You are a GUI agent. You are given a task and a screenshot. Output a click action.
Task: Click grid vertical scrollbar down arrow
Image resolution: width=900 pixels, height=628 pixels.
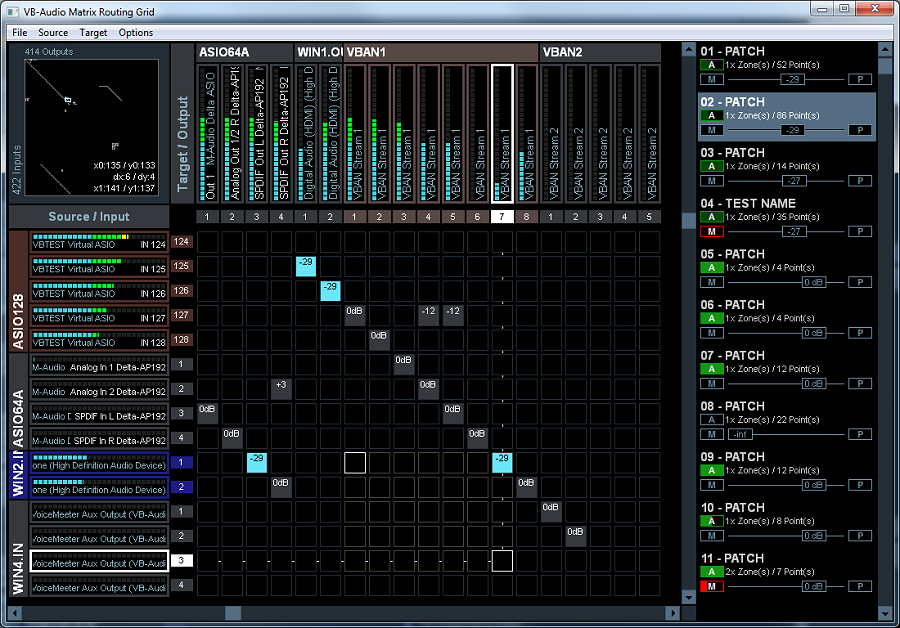(689, 597)
